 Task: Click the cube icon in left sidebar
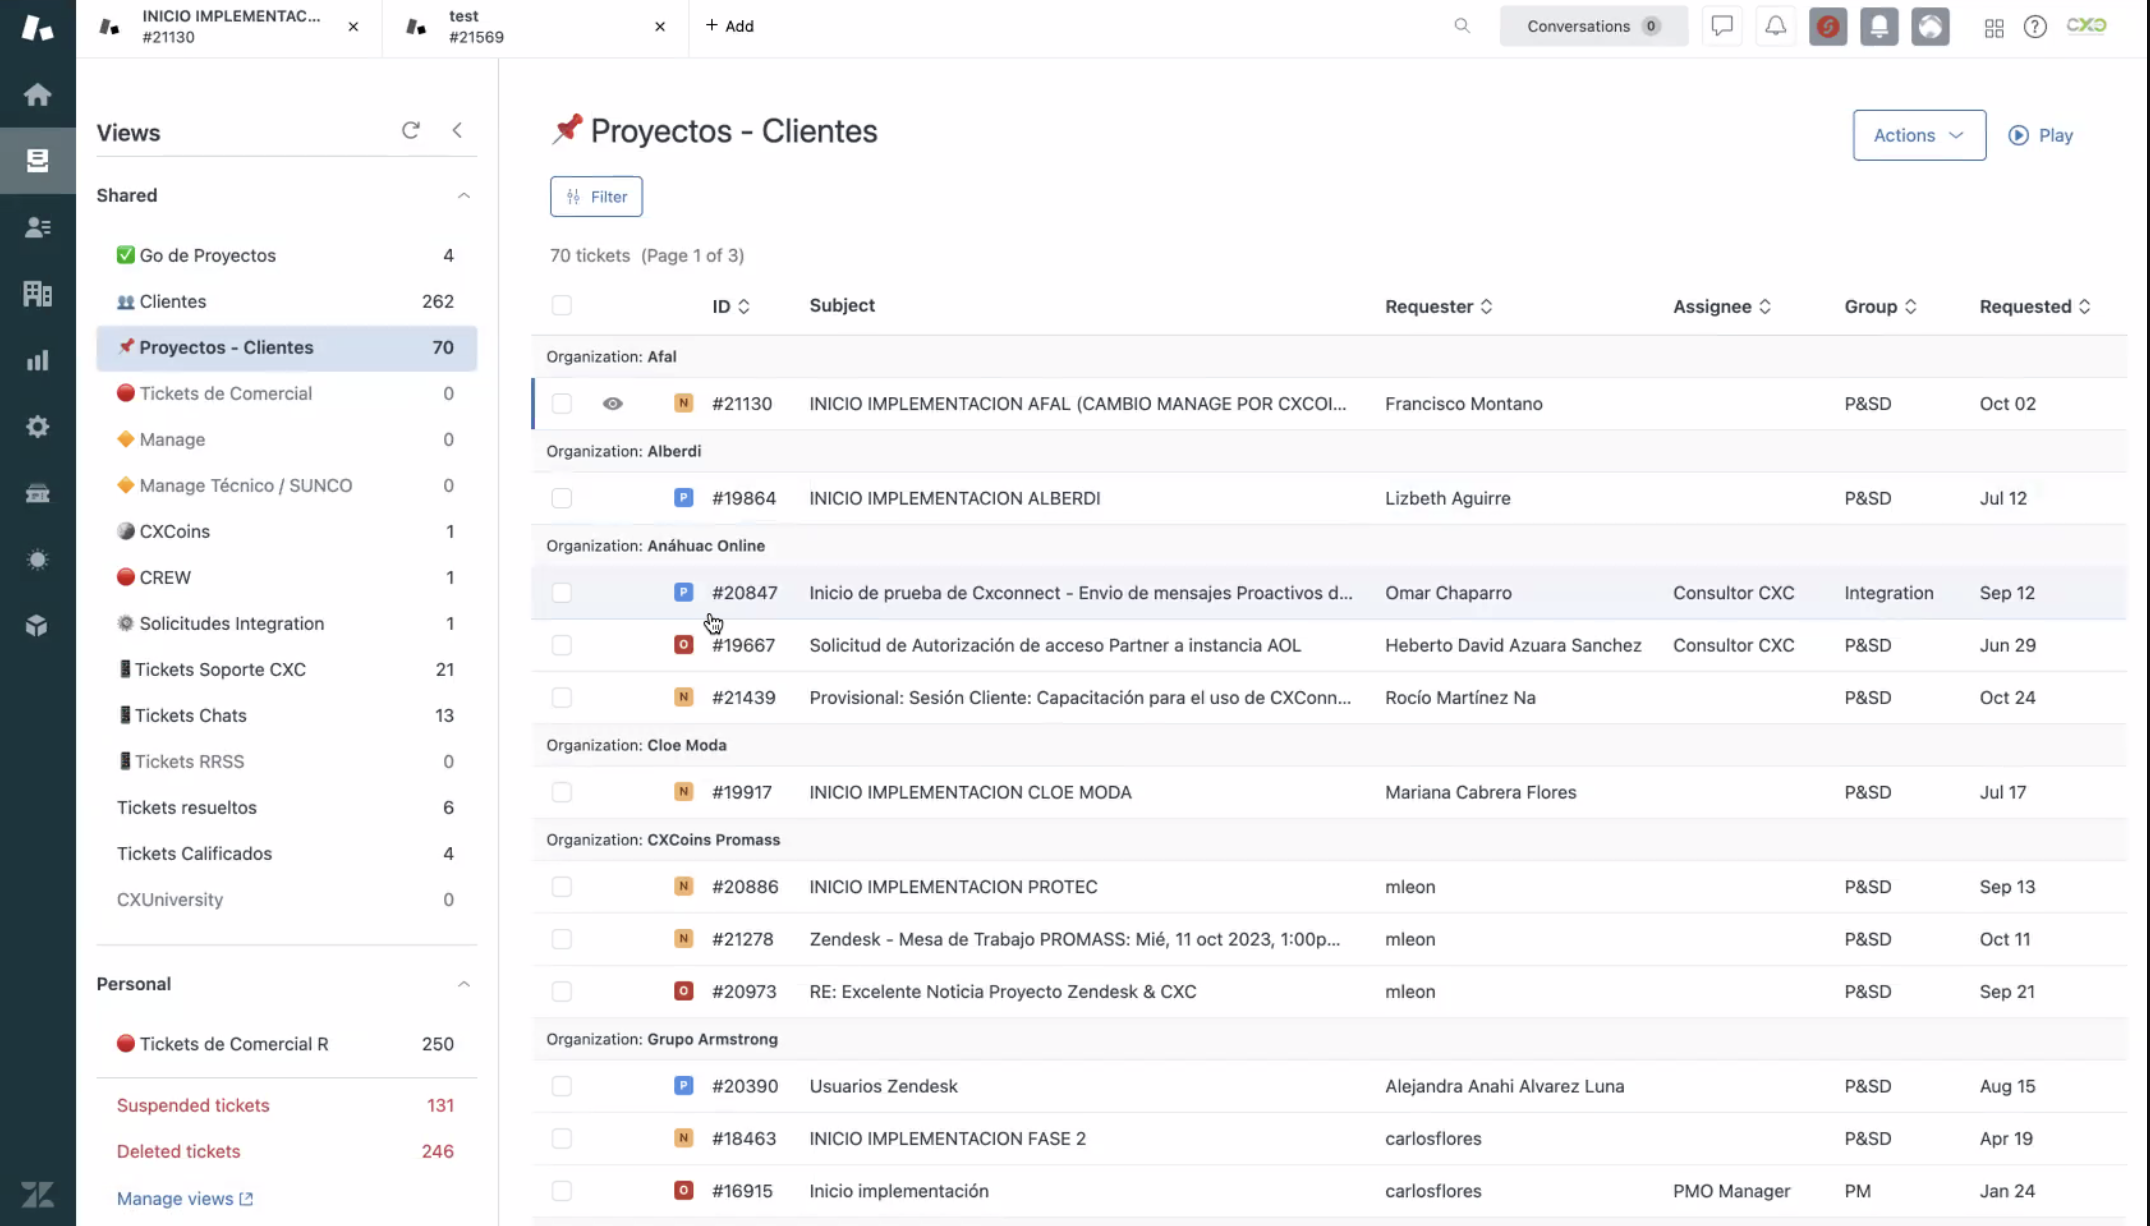[x=37, y=626]
